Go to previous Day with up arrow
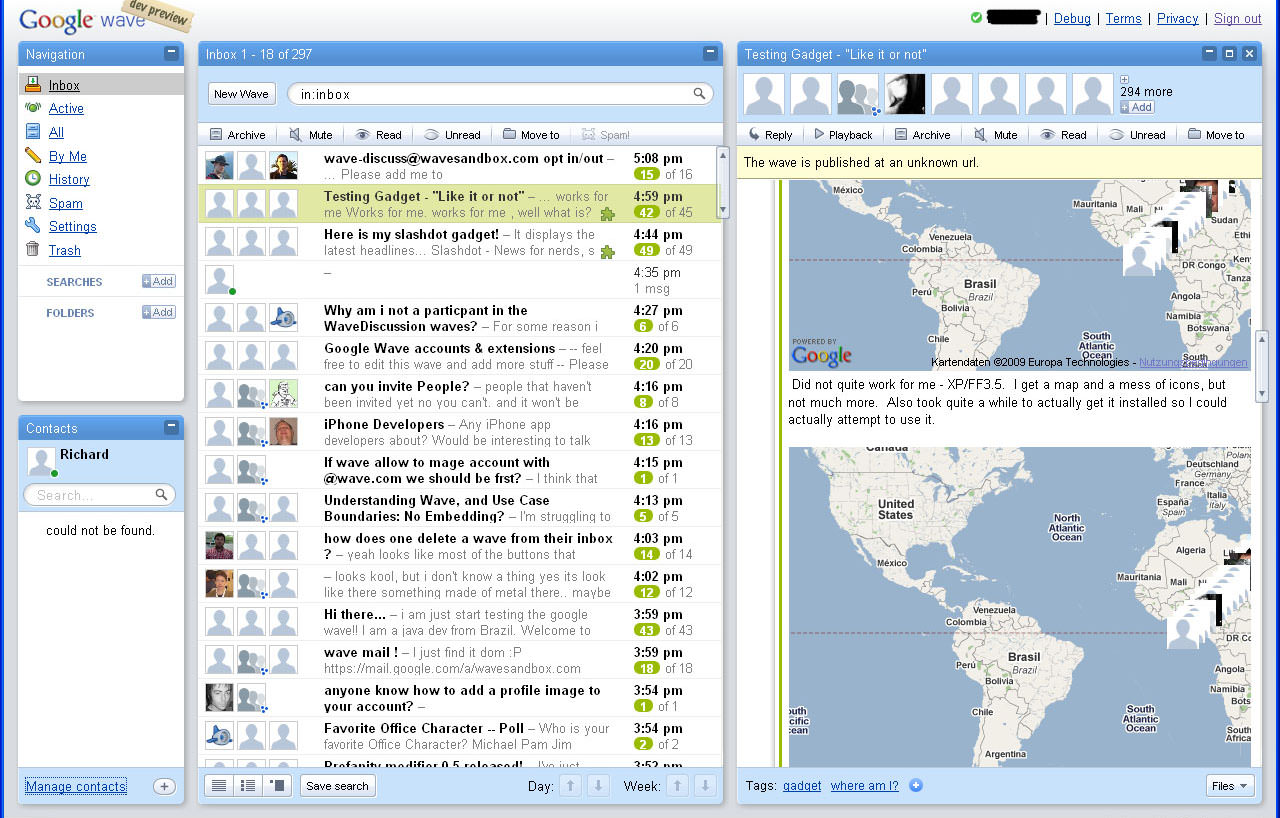 tap(571, 786)
